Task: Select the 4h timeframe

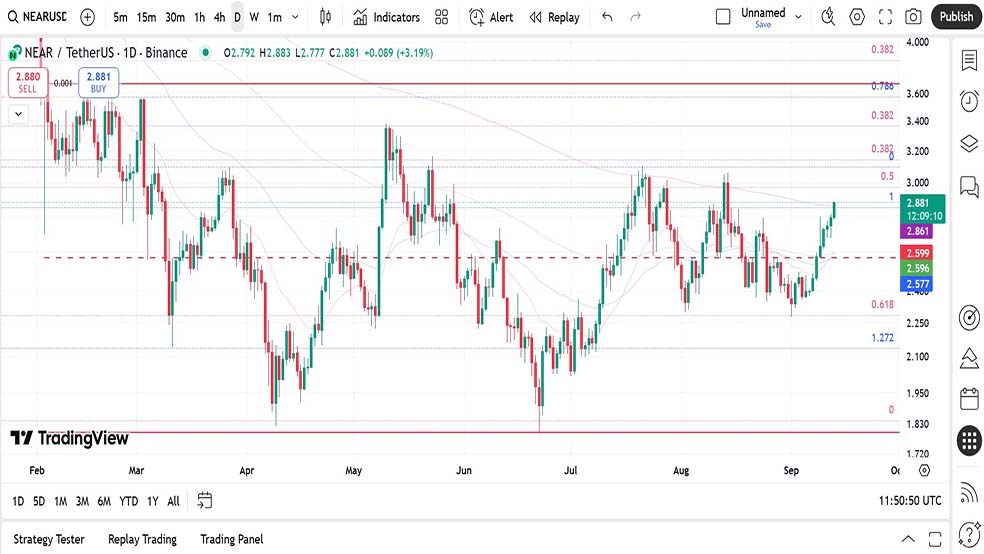Action: pyautogui.click(x=219, y=17)
